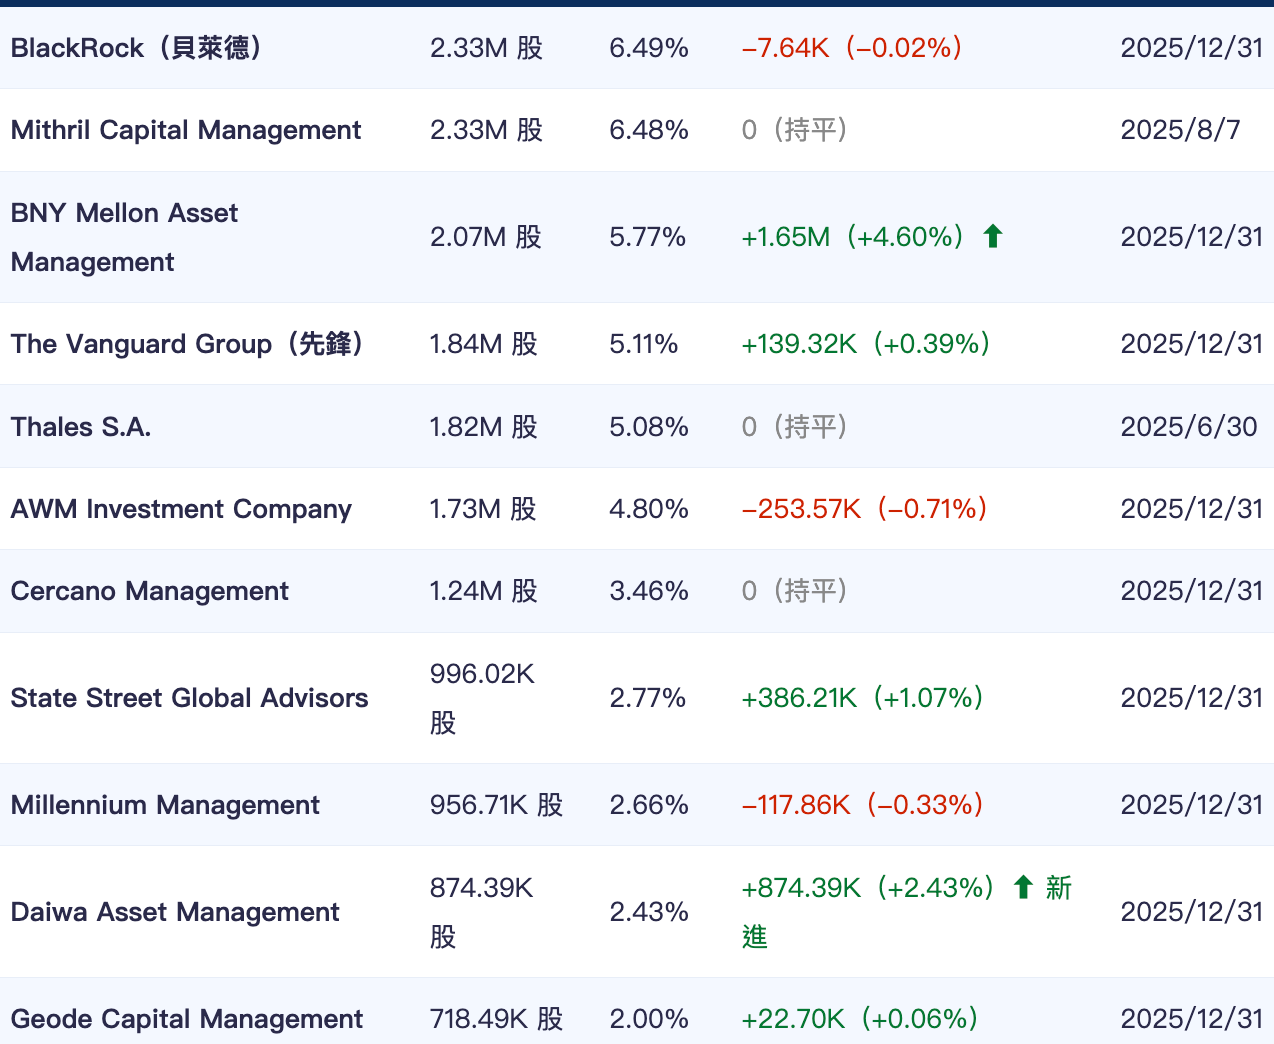Click the 6.49% ownership value
The height and width of the screenshot is (1044, 1274).
649,47
